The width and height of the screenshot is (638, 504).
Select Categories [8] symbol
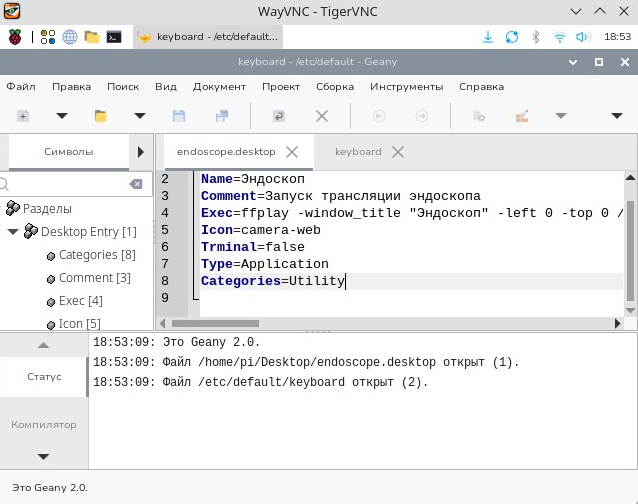click(97, 255)
